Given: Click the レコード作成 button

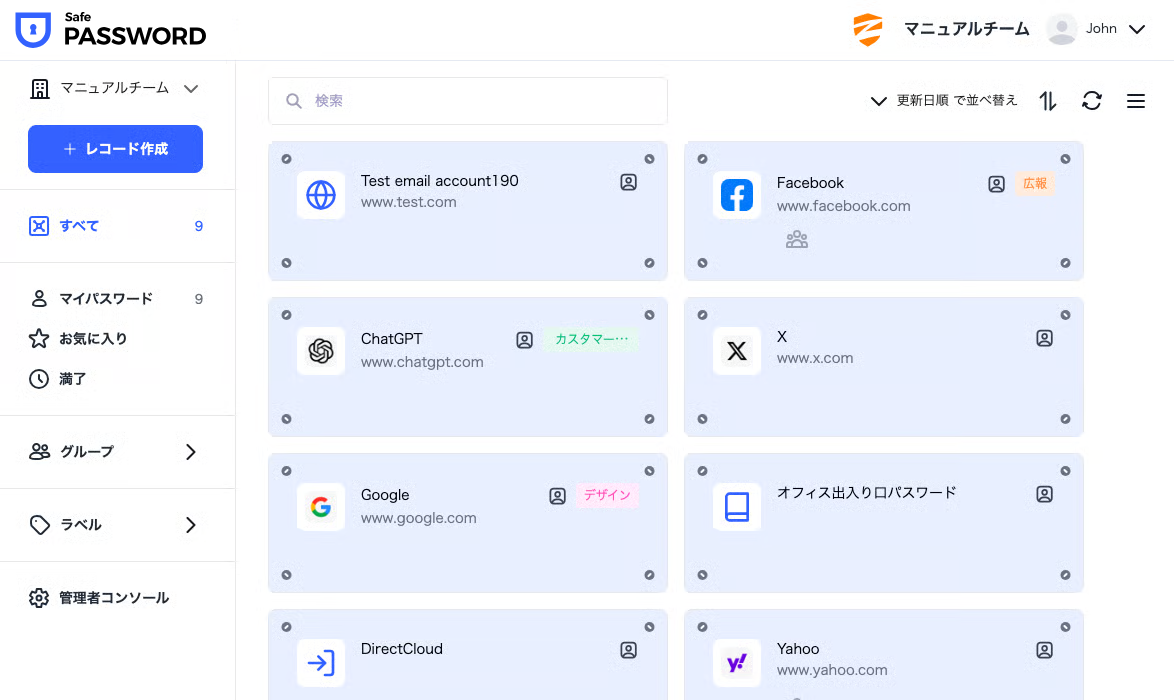Looking at the screenshot, I should point(115,149).
